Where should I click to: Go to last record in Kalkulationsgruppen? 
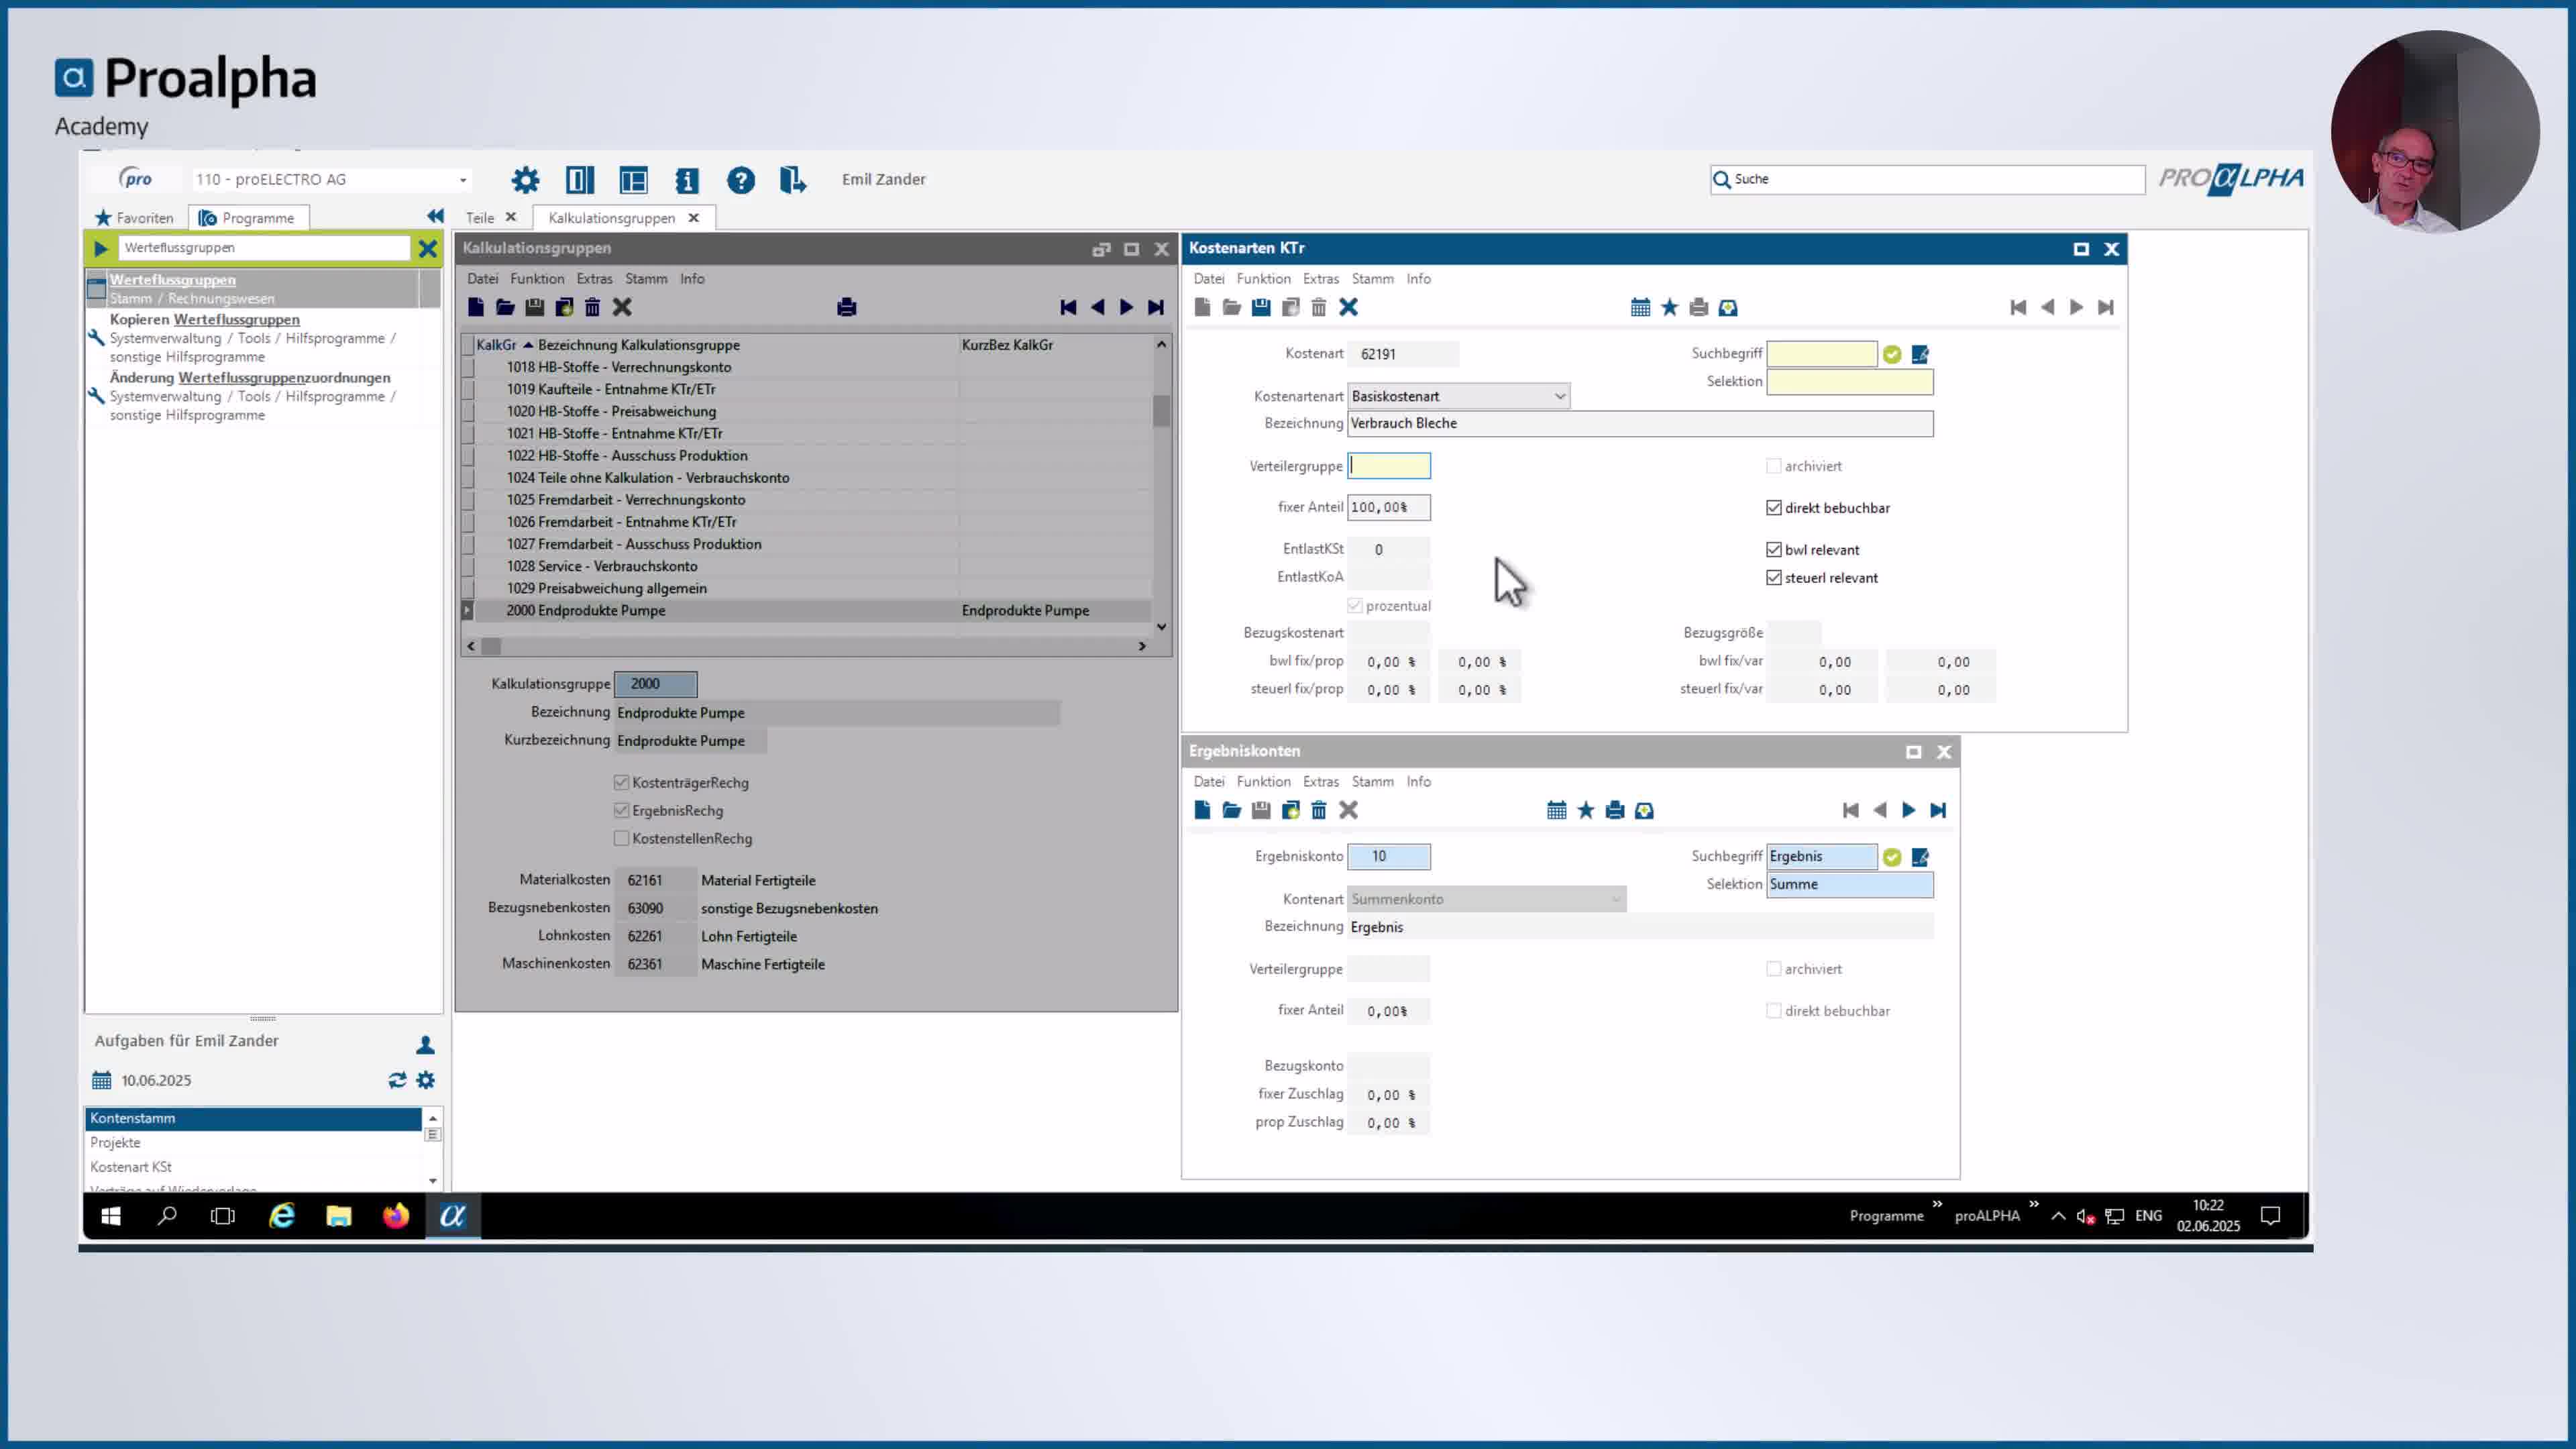coord(1156,307)
